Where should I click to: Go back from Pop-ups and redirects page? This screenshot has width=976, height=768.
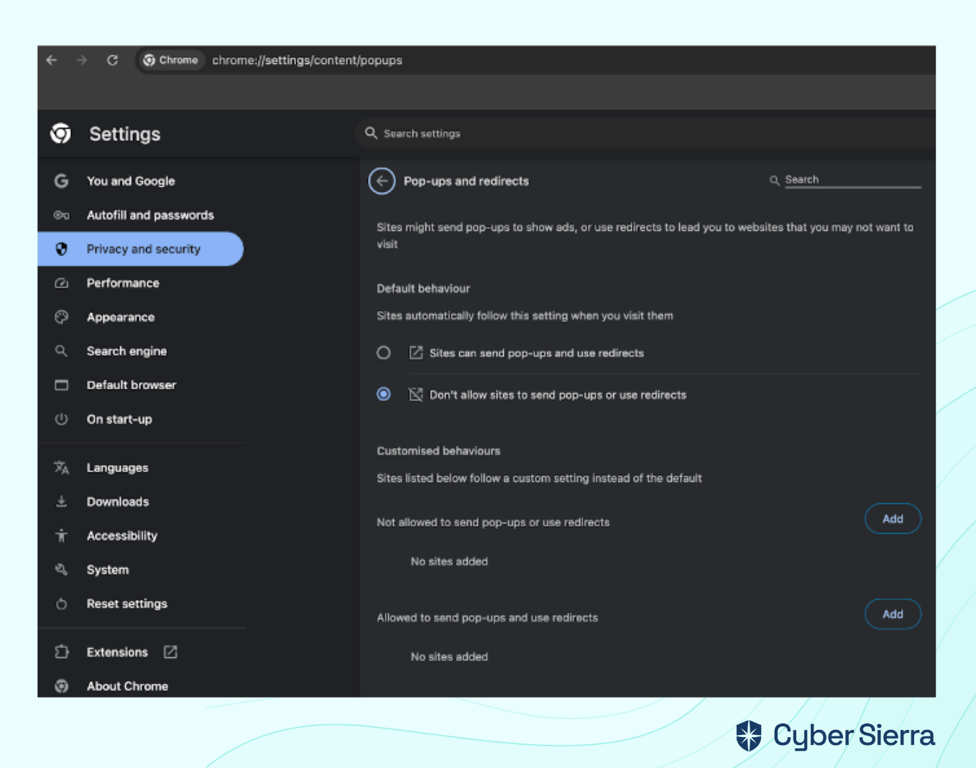pos(382,181)
